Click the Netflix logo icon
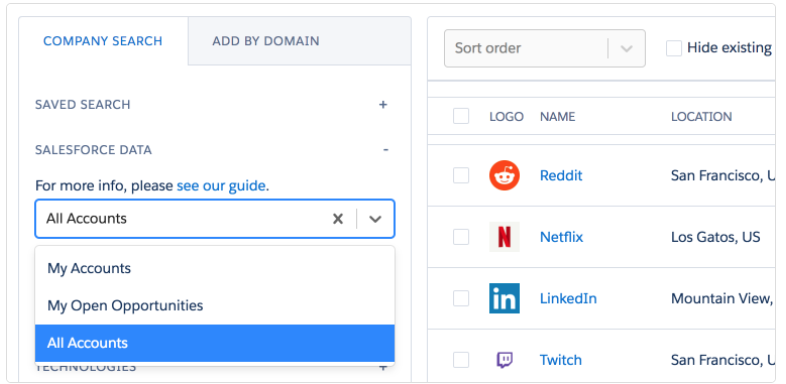Image resolution: width=786 pixels, height=384 pixels. click(504, 237)
